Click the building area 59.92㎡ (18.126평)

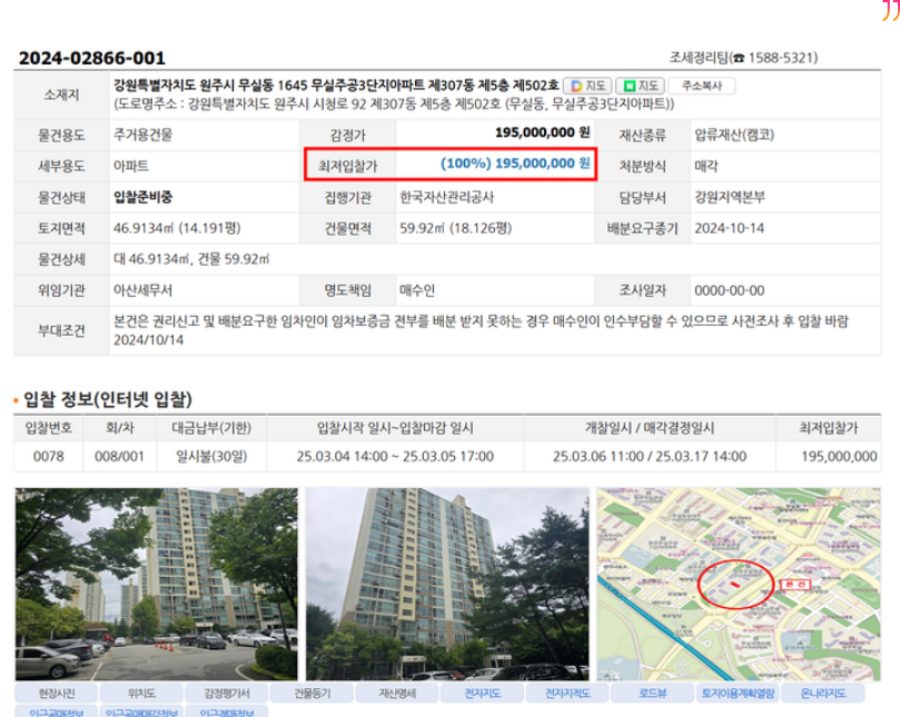point(455,228)
